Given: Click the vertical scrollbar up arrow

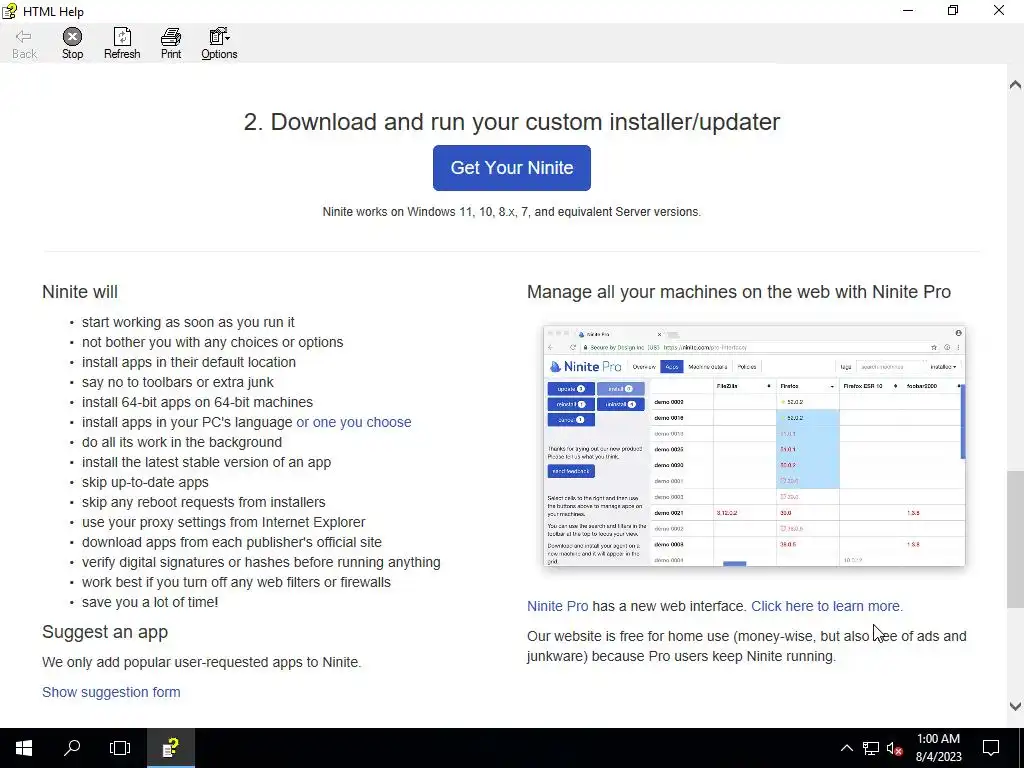Looking at the screenshot, I should coord(1015,85).
